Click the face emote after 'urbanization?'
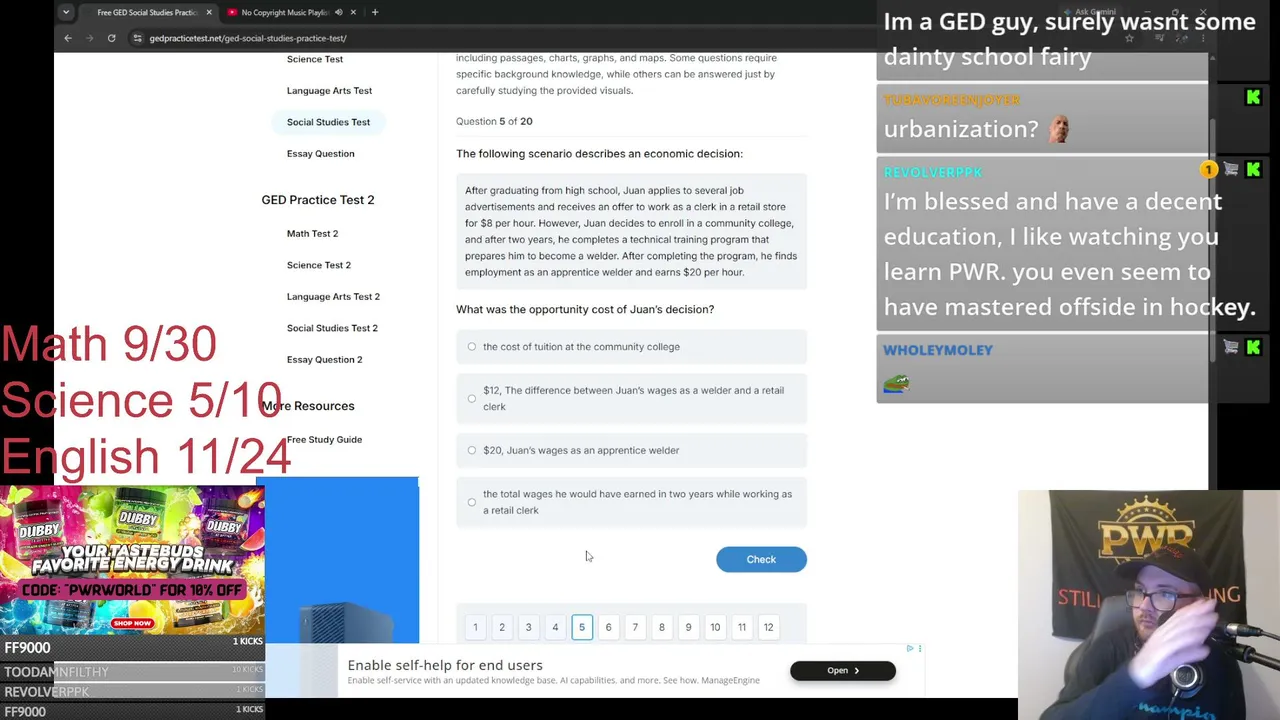This screenshot has width=1280, height=720. coord(1059,129)
